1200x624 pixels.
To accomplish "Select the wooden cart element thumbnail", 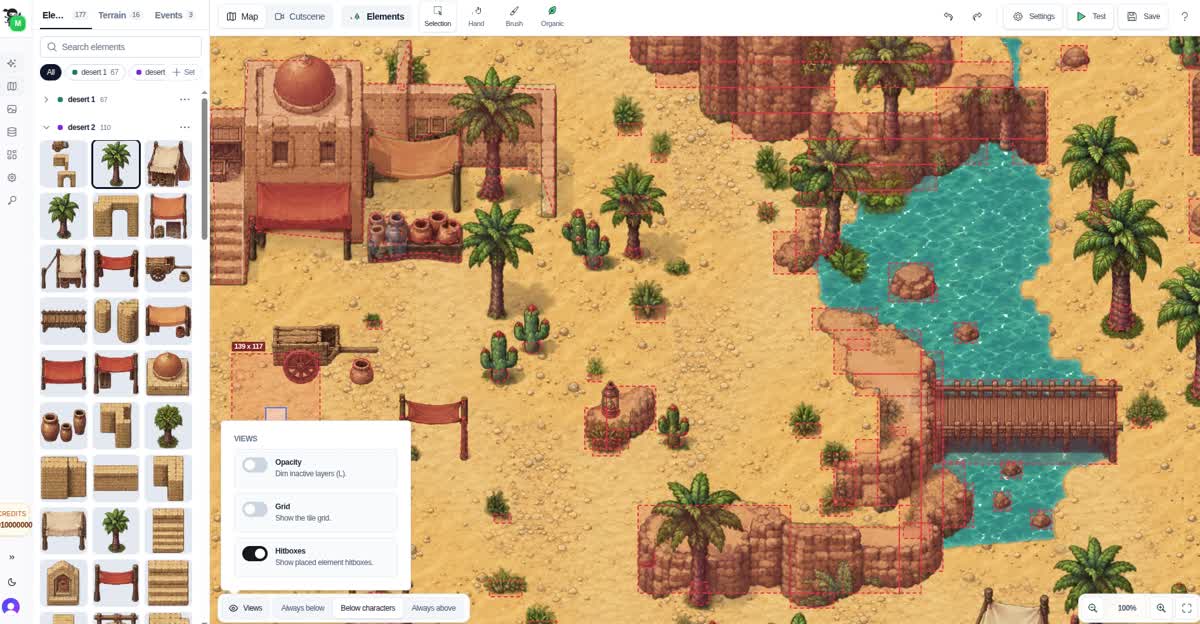I will (x=168, y=268).
